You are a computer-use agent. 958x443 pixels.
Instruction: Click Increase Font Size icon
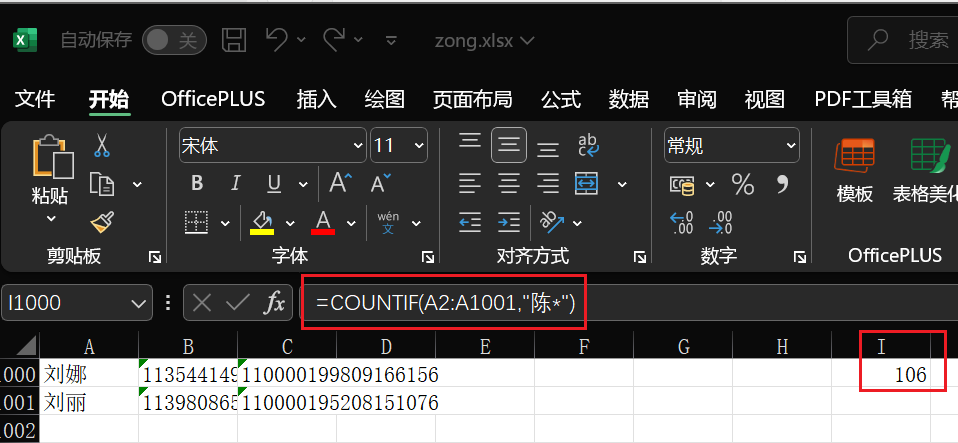tap(340, 184)
